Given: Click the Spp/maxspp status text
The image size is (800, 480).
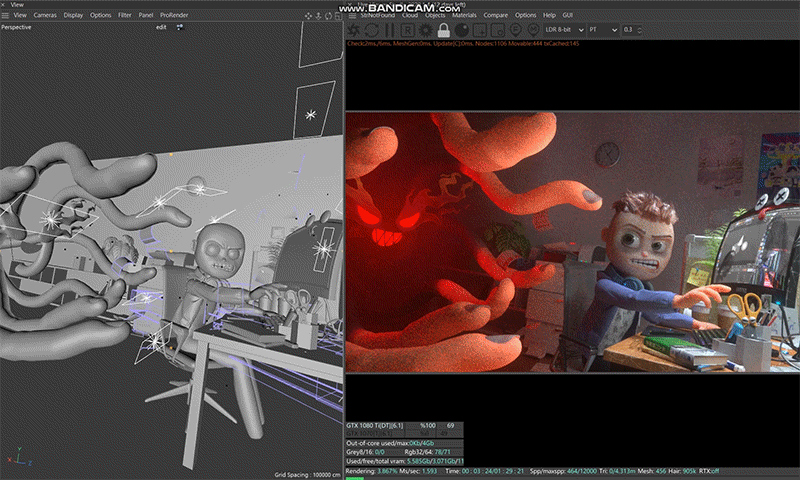Looking at the screenshot, I should 563,471.
